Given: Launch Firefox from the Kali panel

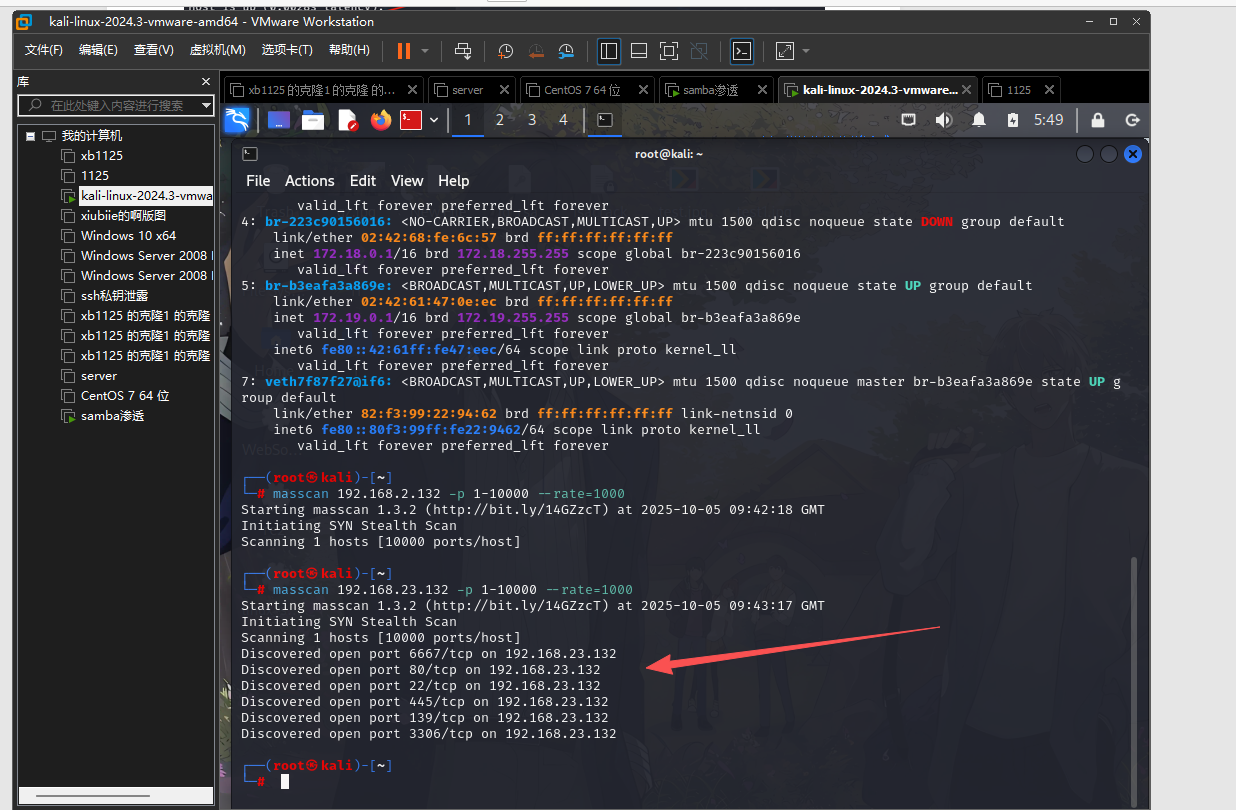Looking at the screenshot, I should pos(380,120).
